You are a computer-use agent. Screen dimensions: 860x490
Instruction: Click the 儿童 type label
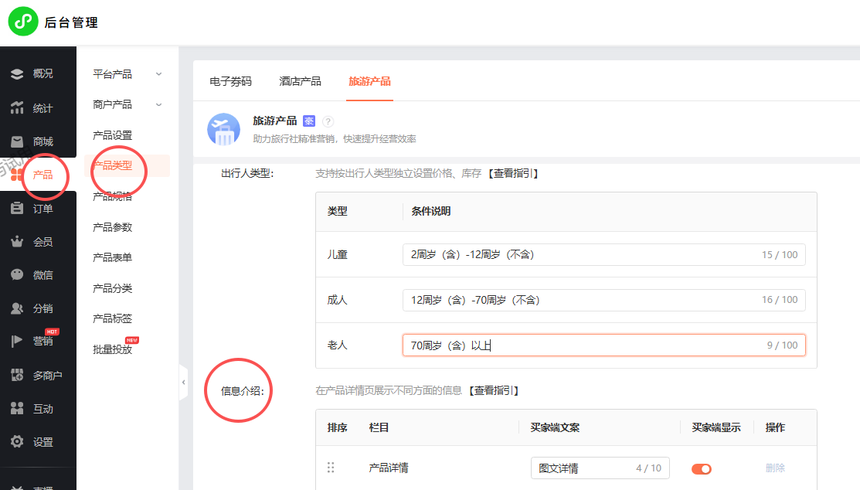pos(337,255)
